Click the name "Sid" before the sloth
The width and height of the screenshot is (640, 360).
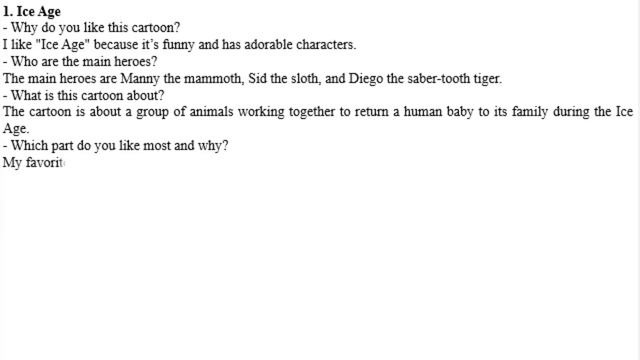(x=257, y=78)
